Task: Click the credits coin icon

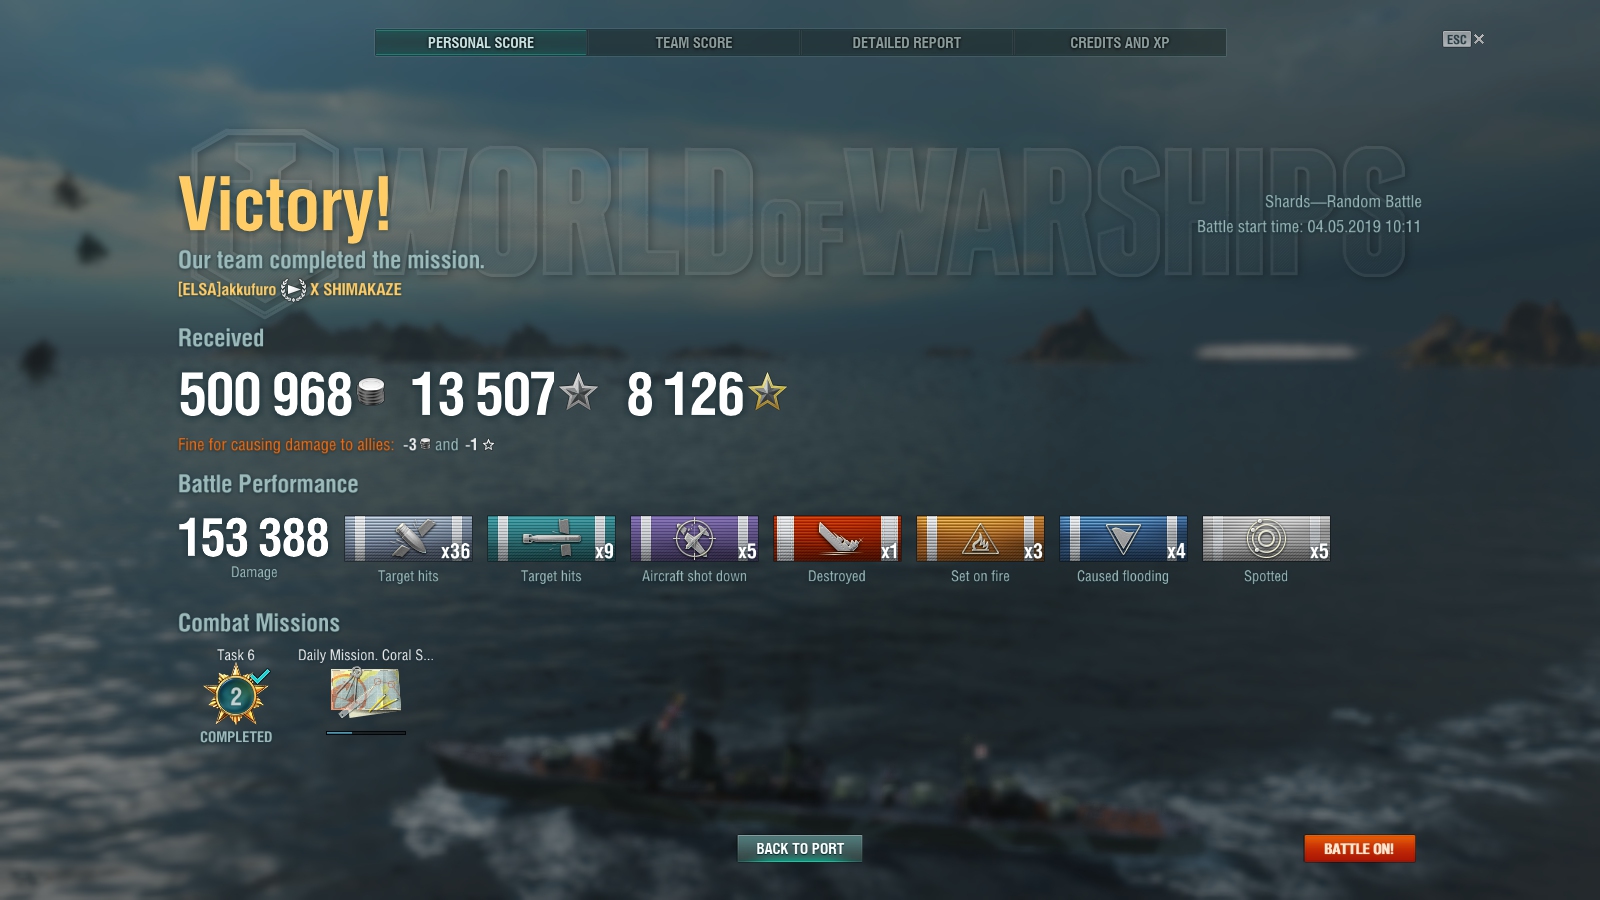Action: pos(371,392)
